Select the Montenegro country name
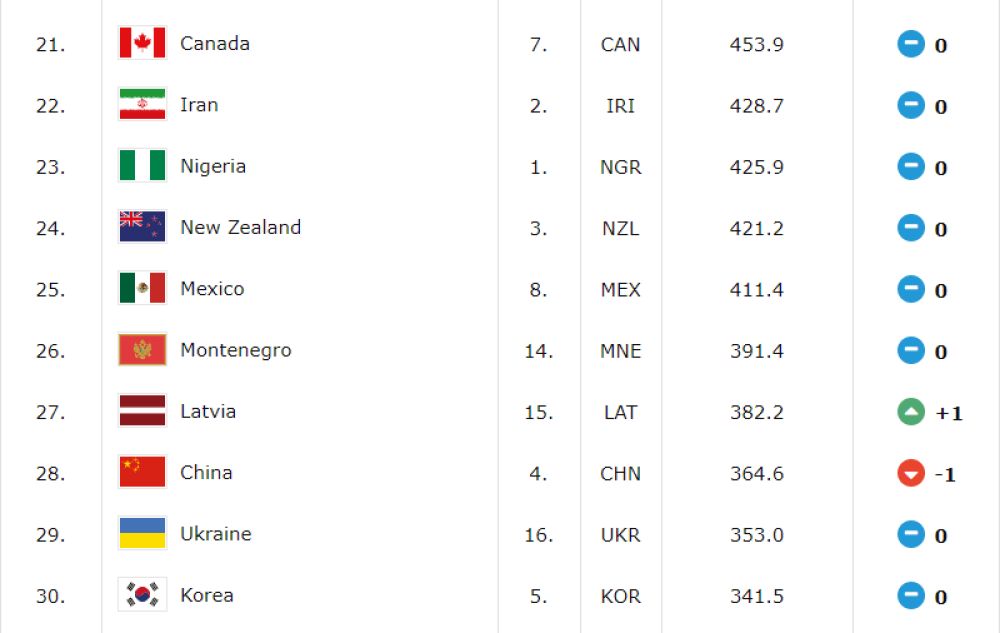1000x633 pixels. pos(236,350)
